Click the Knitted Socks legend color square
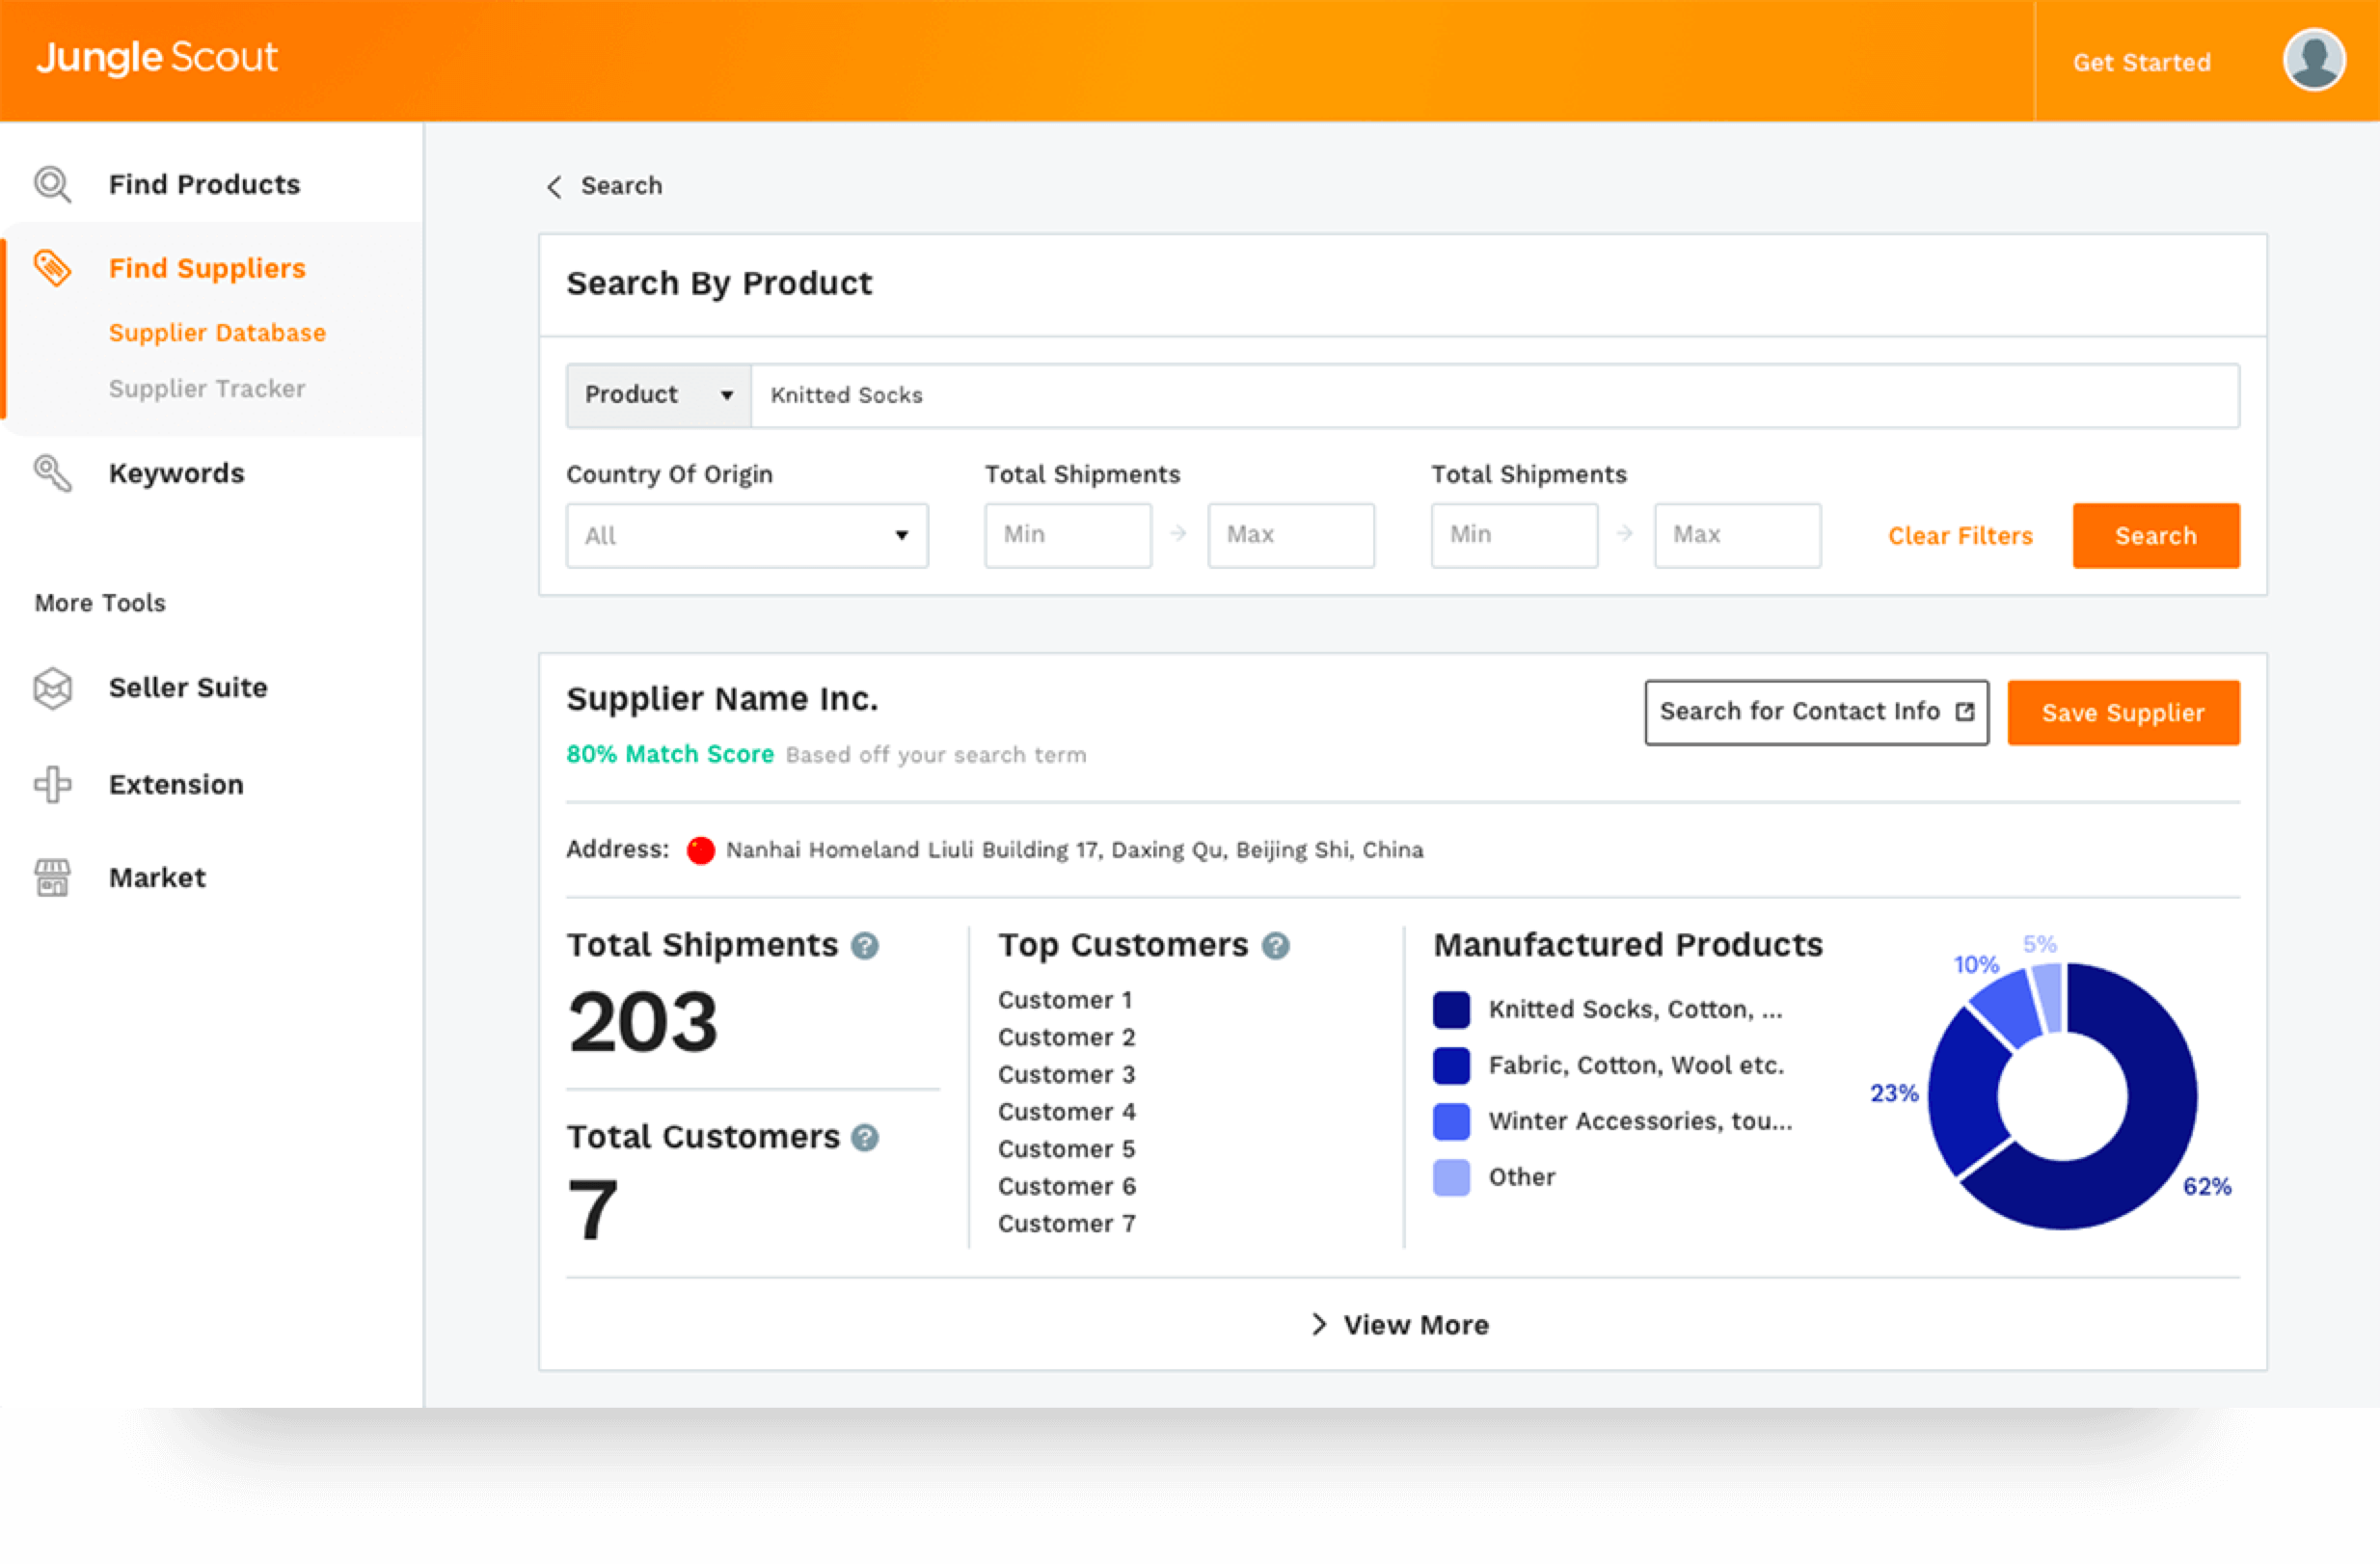 (x=1451, y=1009)
